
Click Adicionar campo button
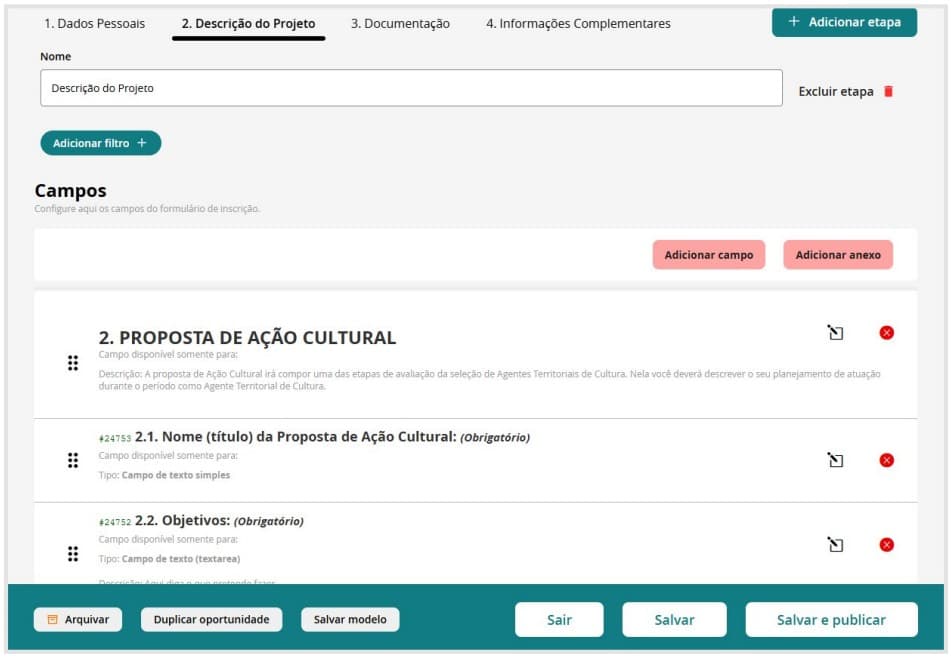708,255
